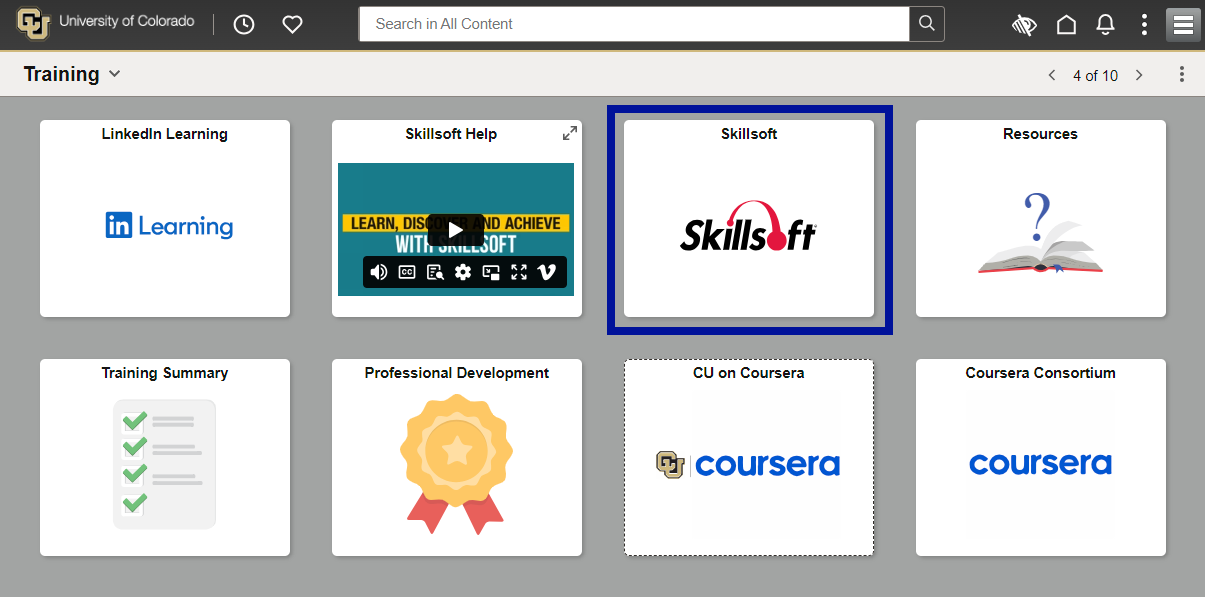Screen dimensions: 1205x597
Task: Focus the Search in All Content field
Action: pos(634,24)
